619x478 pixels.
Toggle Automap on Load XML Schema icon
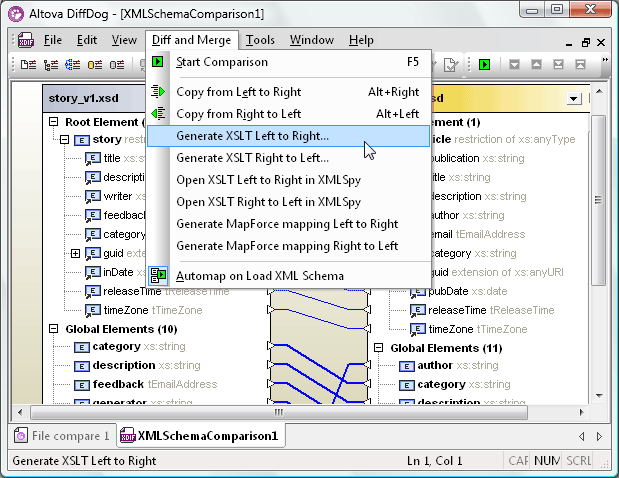point(158,275)
